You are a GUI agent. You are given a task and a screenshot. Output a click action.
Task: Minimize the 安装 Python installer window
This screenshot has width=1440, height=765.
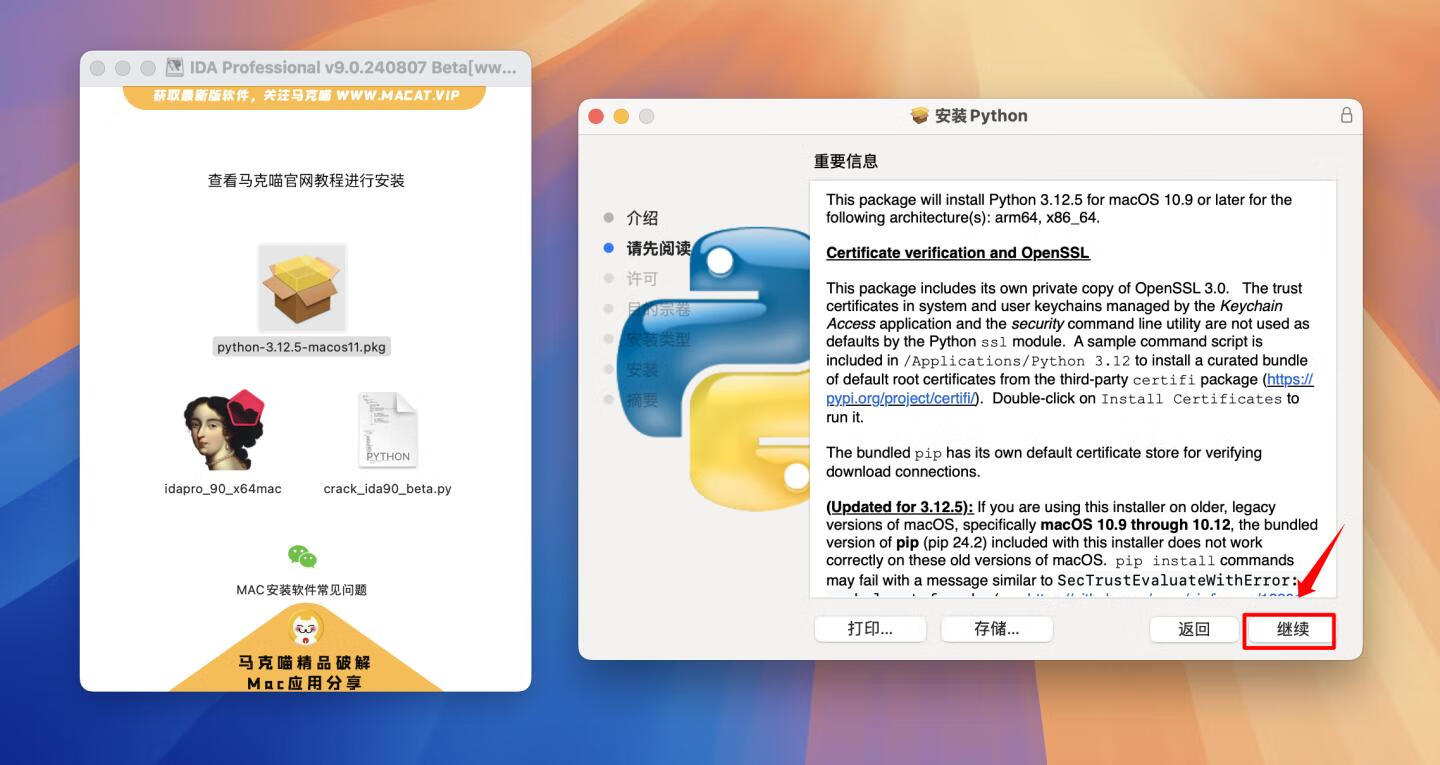point(621,116)
